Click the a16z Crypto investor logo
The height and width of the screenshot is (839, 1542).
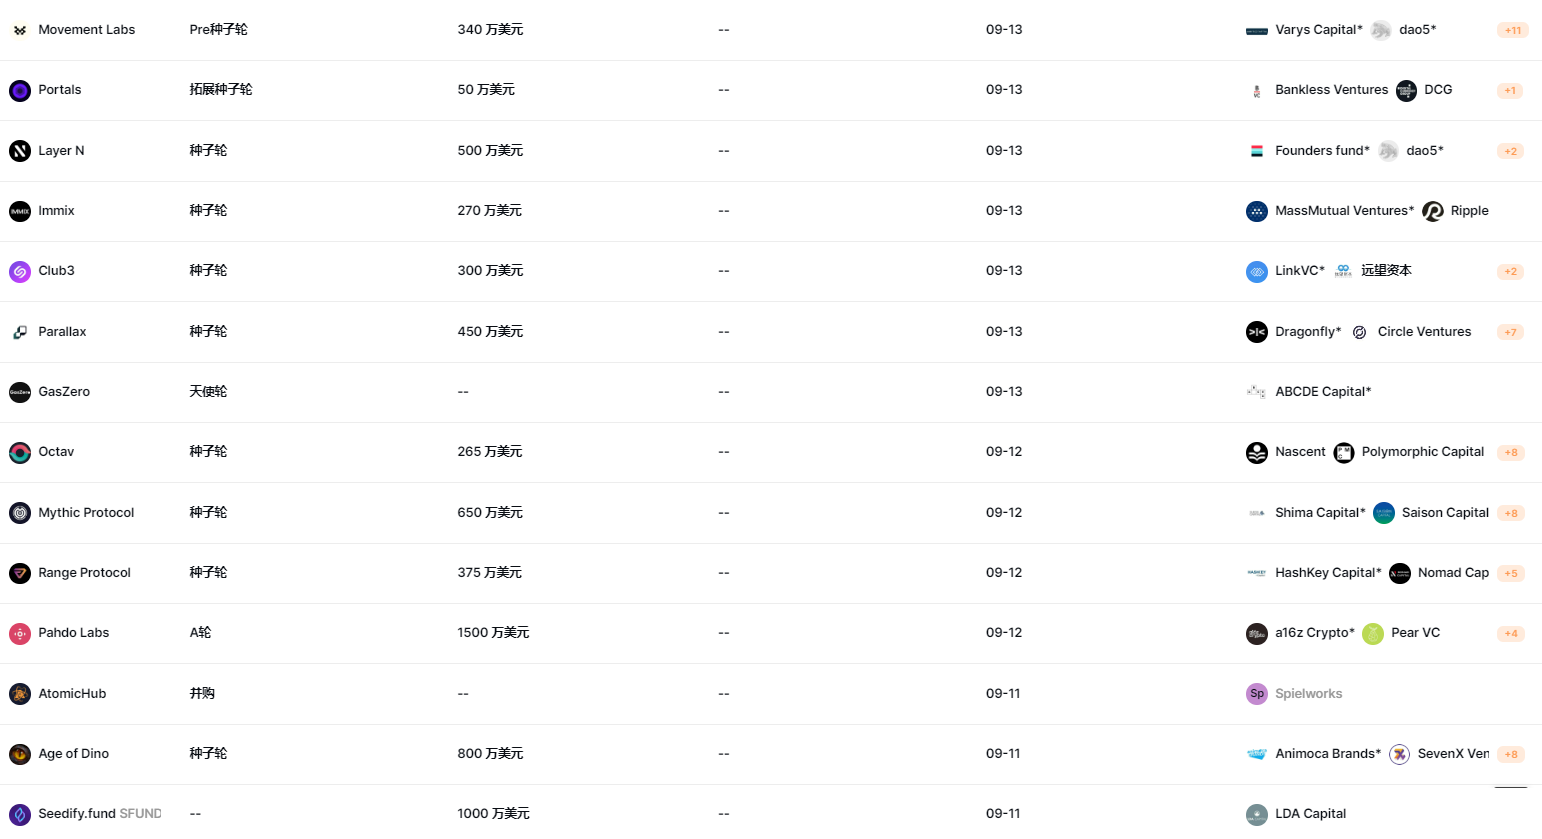click(x=1257, y=633)
